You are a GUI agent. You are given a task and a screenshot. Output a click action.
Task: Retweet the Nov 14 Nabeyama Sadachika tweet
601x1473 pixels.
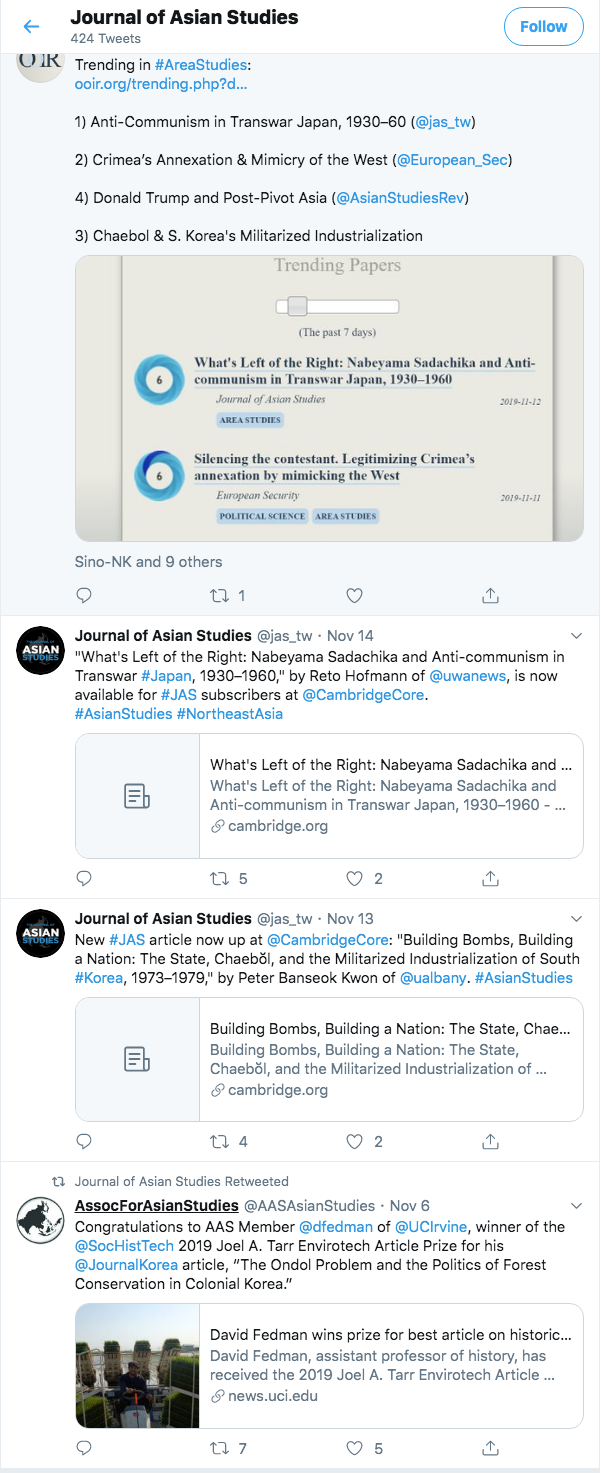click(x=219, y=879)
